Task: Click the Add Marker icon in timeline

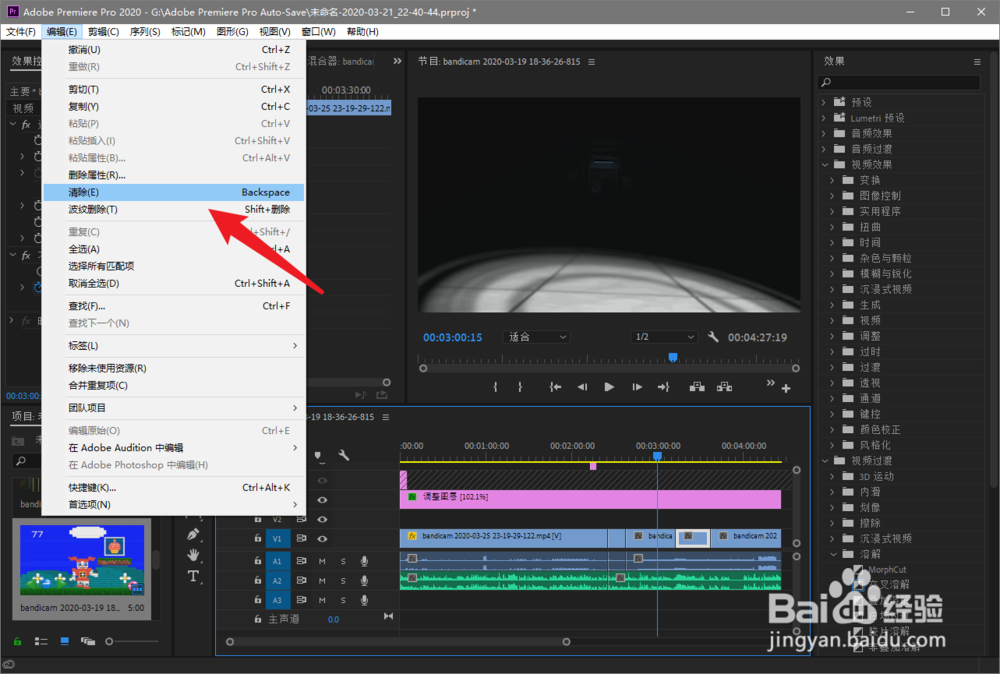Action: pos(319,456)
